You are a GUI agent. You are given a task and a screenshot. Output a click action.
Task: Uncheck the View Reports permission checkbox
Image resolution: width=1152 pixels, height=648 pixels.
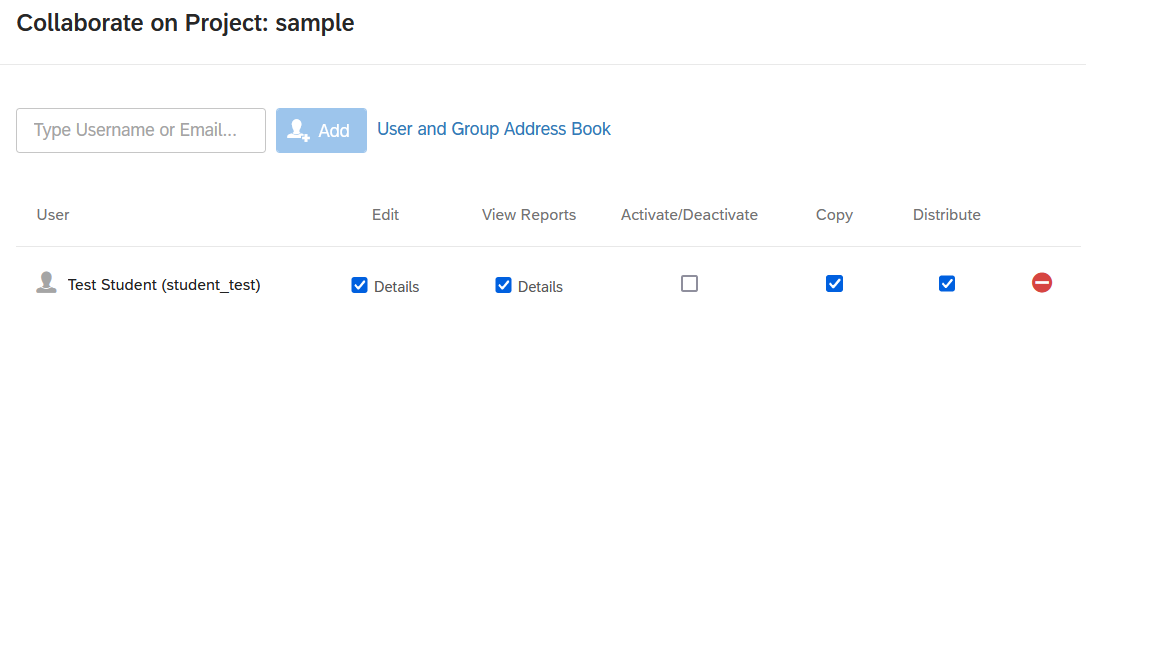click(504, 285)
